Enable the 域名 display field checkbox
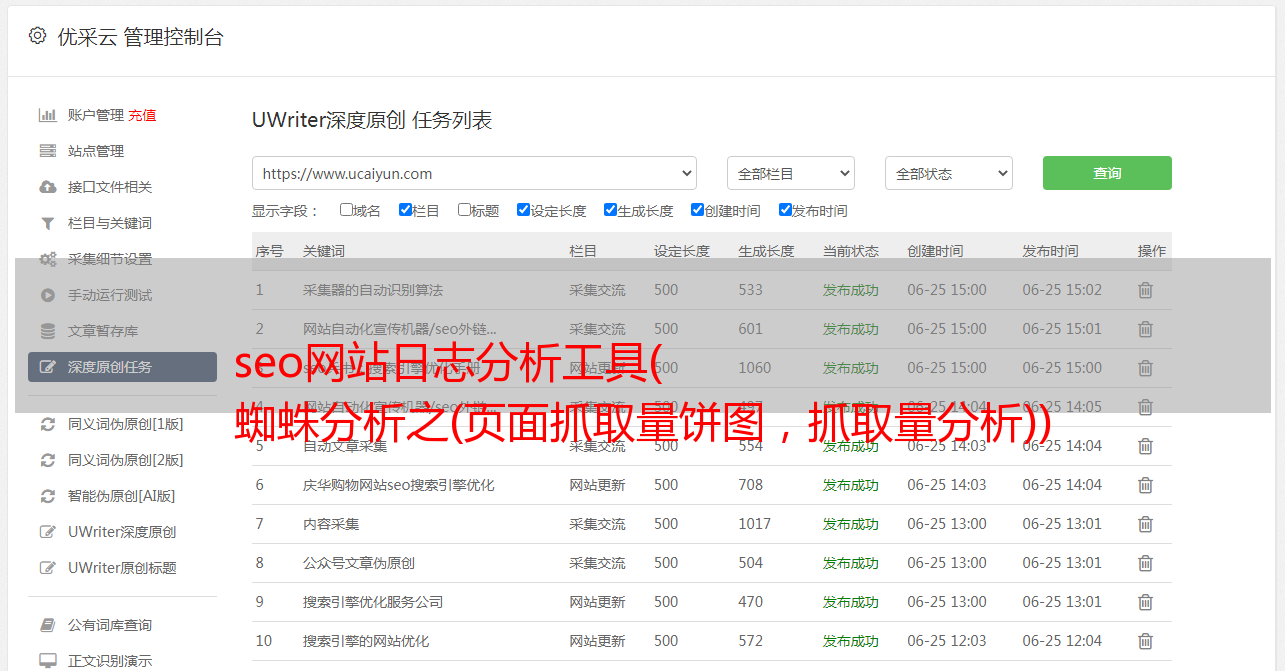Viewport: 1285px width, 671px height. point(346,210)
